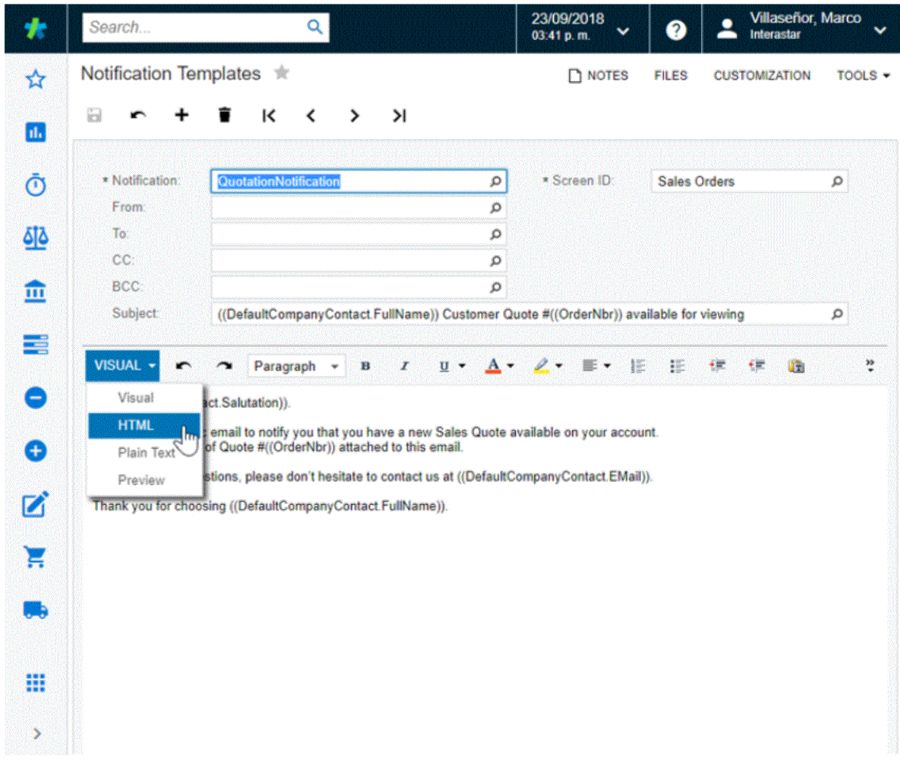Delete the record with the trash icon
The width and height of the screenshot is (900, 761).
[224, 115]
